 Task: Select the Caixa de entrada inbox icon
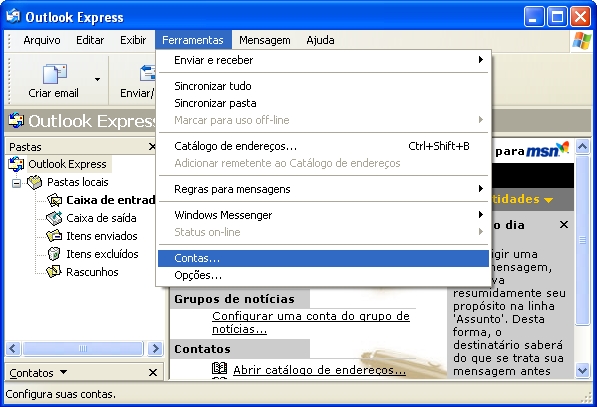coord(54,200)
